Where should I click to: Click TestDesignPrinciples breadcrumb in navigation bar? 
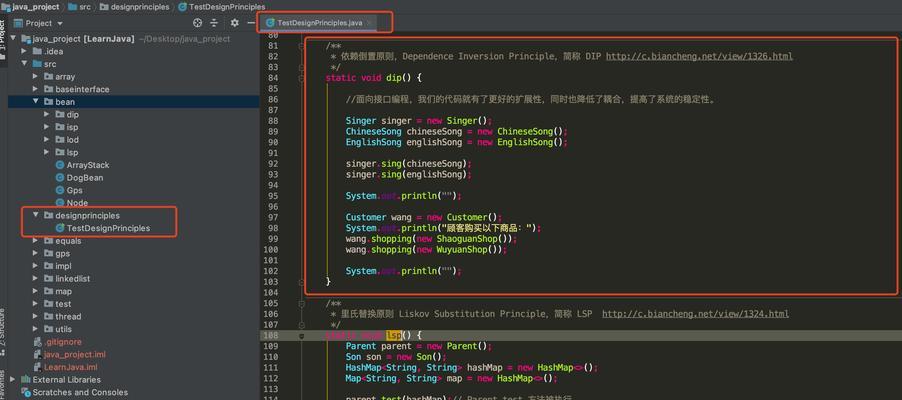pyautogui.click(x=221, y=7)
